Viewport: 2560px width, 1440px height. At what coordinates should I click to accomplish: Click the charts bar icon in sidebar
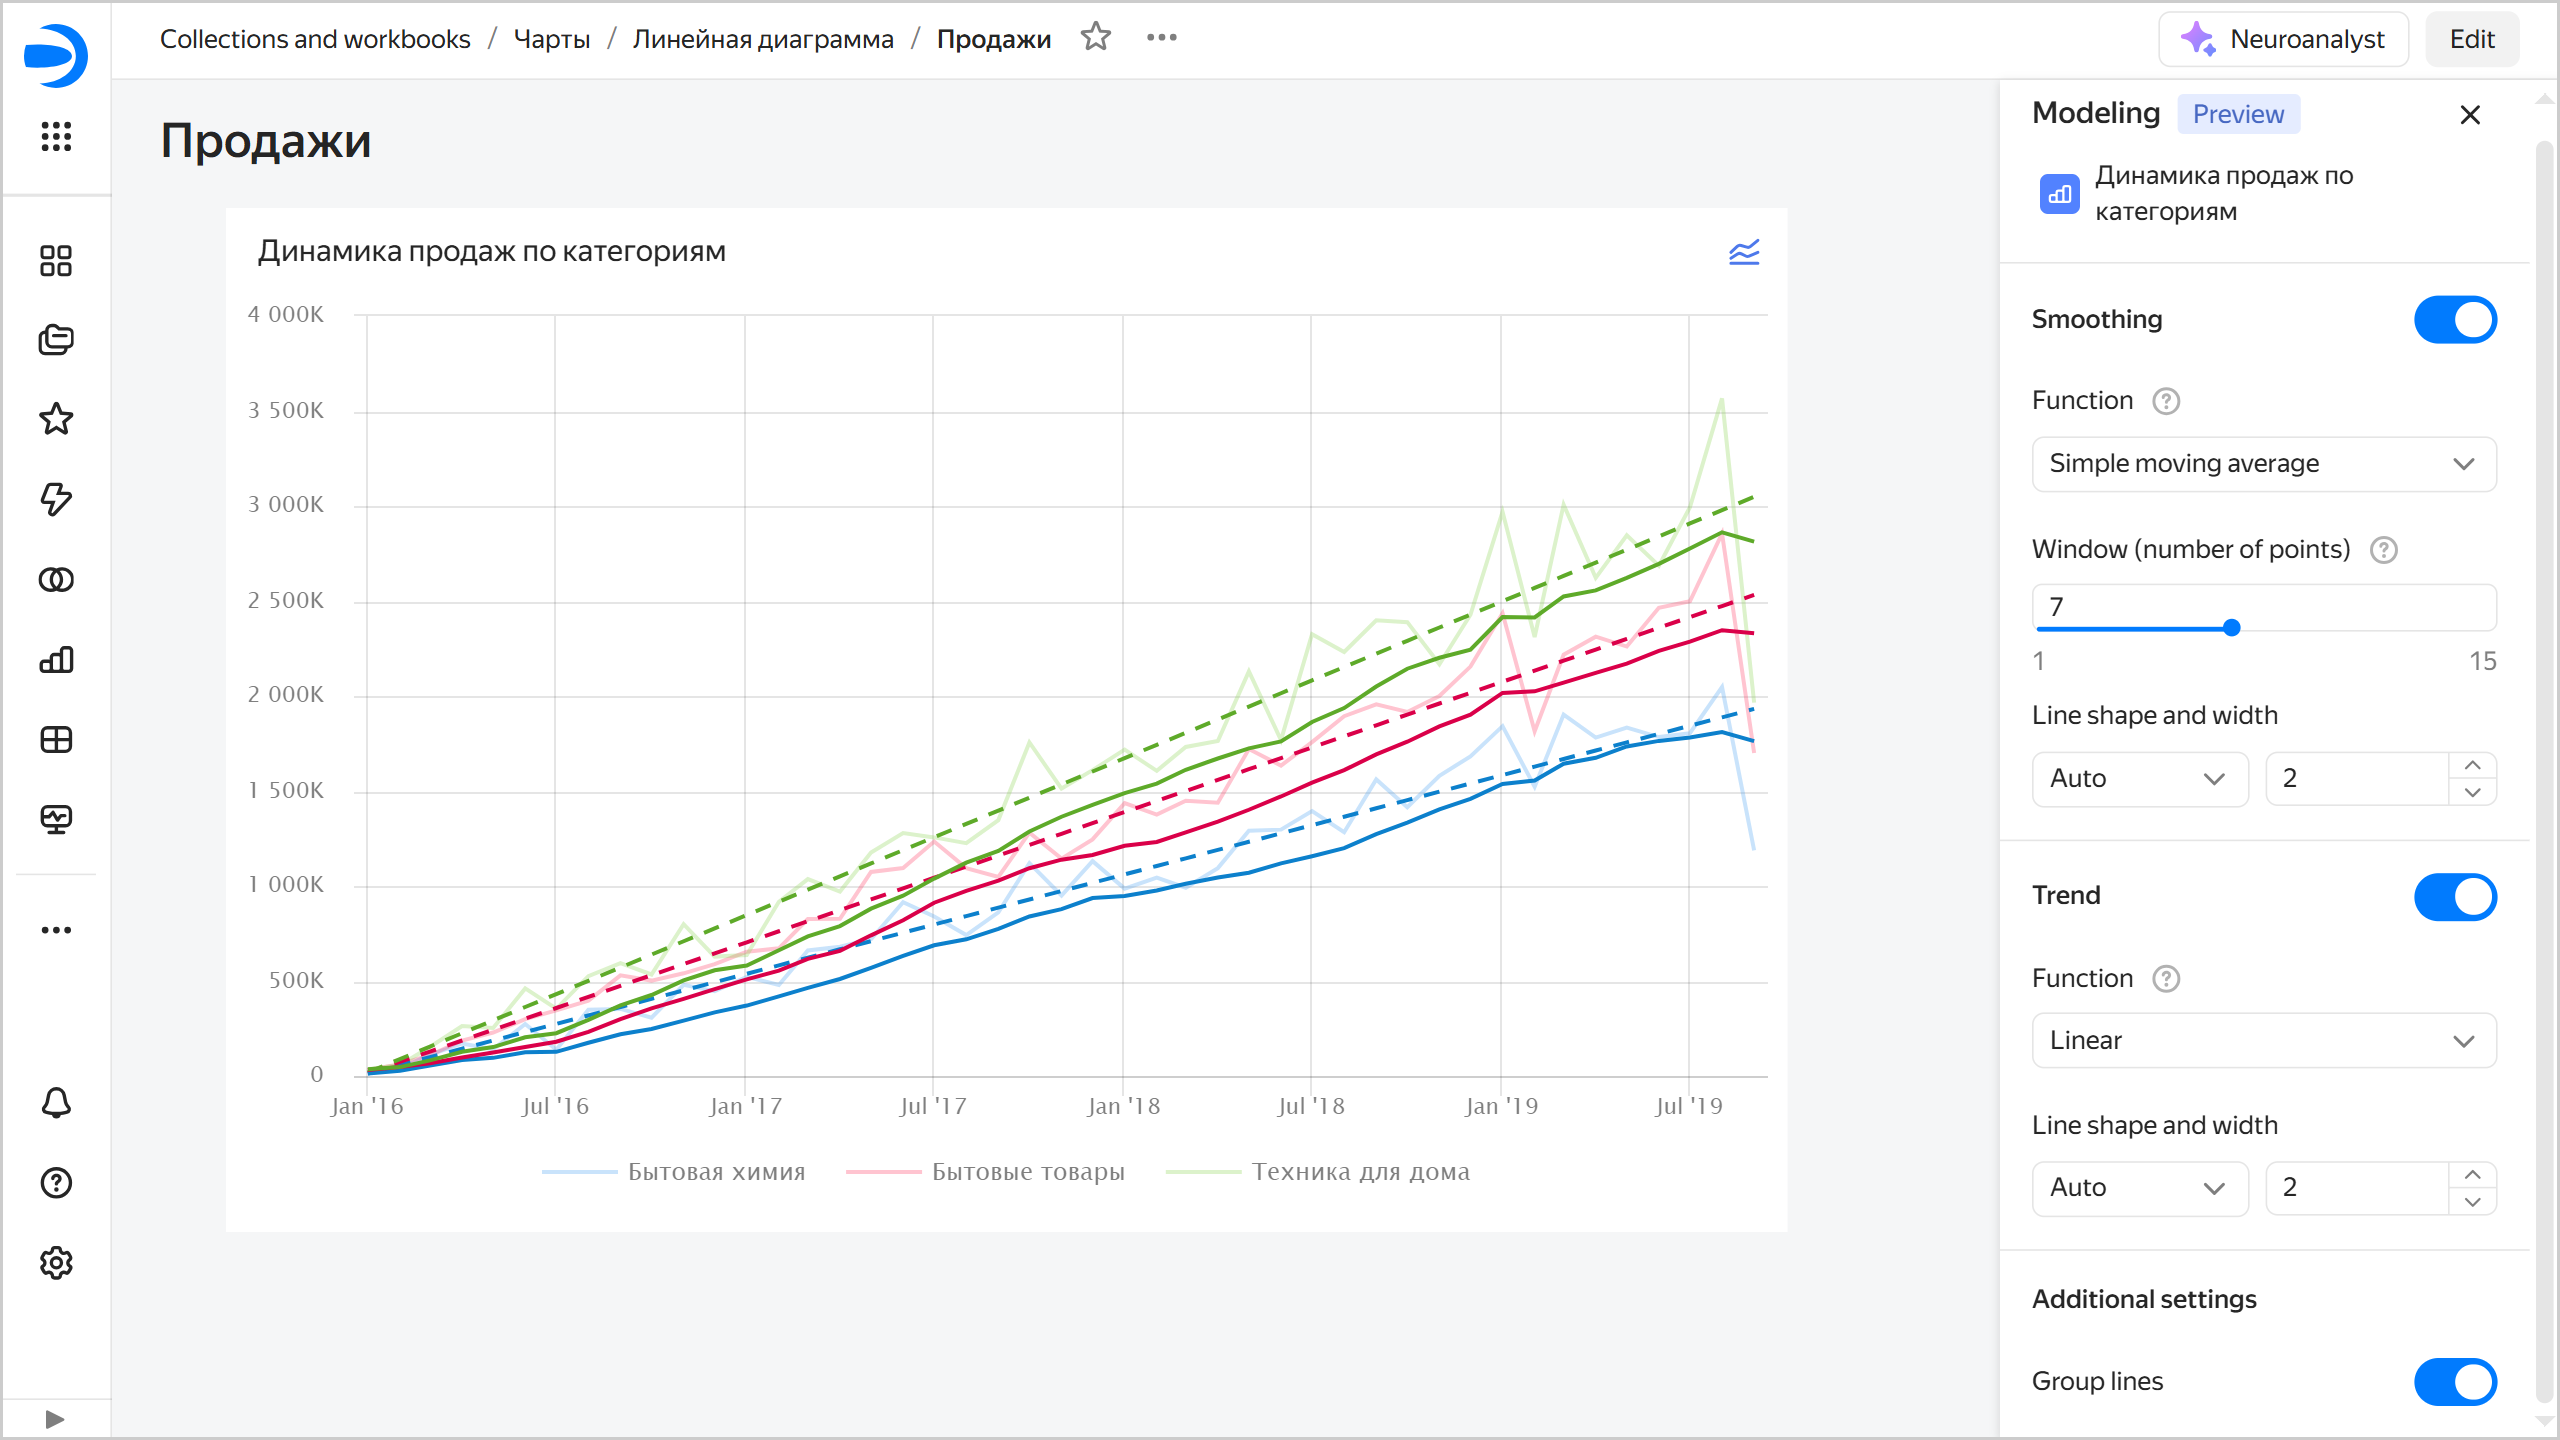tap(56, 660)
